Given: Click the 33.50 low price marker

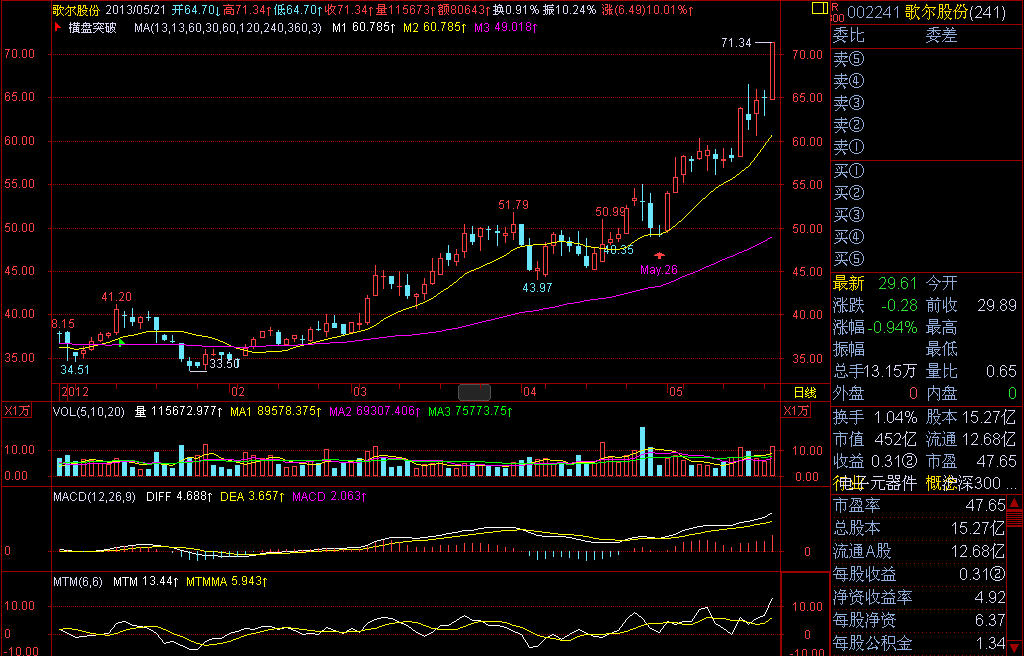Looking at the screenshot, I should coord(223,364).
